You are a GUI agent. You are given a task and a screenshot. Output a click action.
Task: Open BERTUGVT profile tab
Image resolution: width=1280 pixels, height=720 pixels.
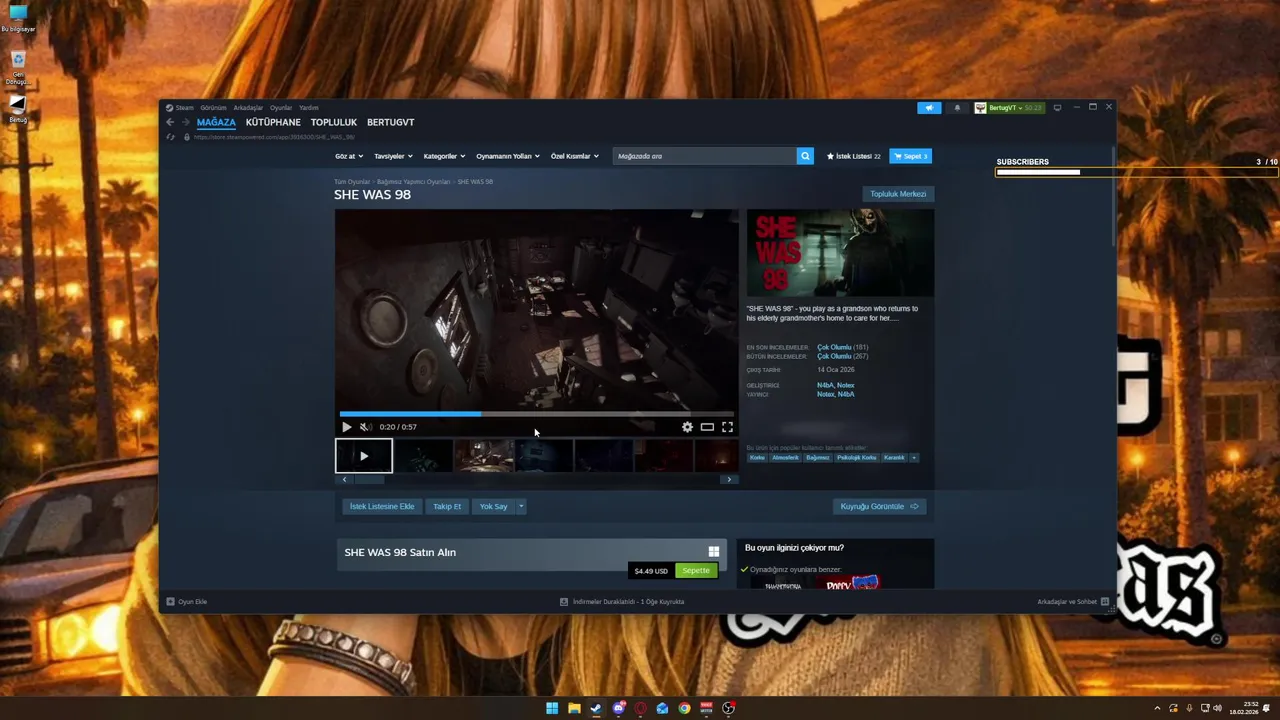(x=390, y=122)
